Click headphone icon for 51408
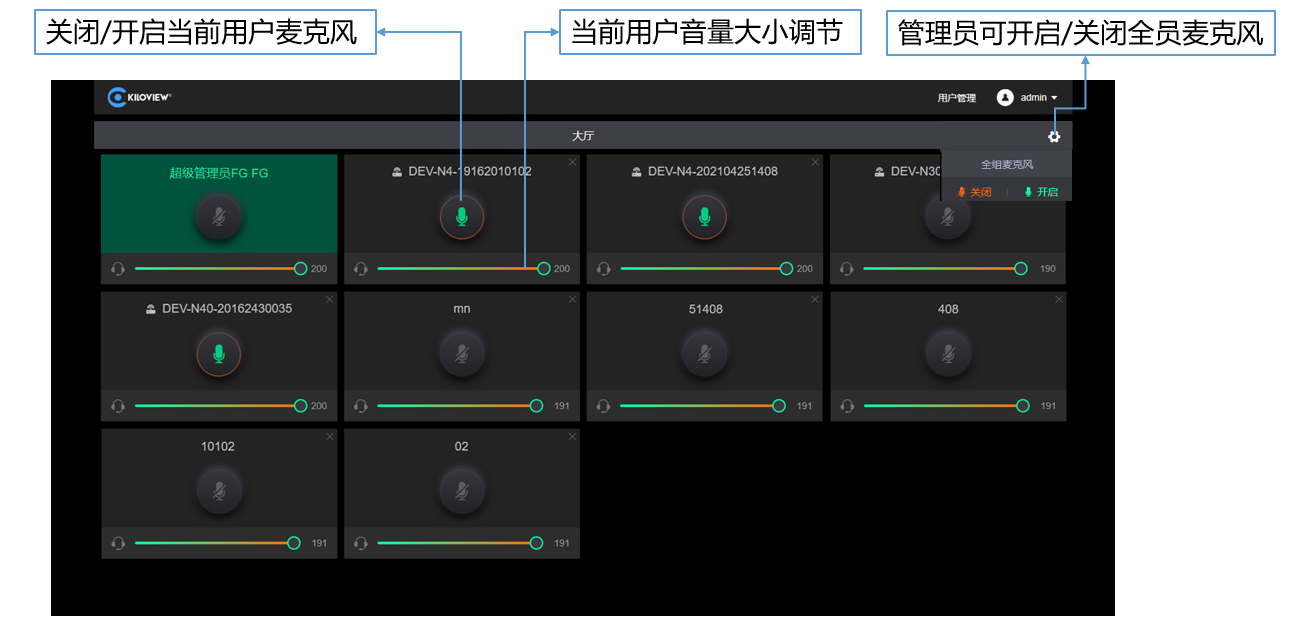Screen dimensions: 1295x627 604,406
